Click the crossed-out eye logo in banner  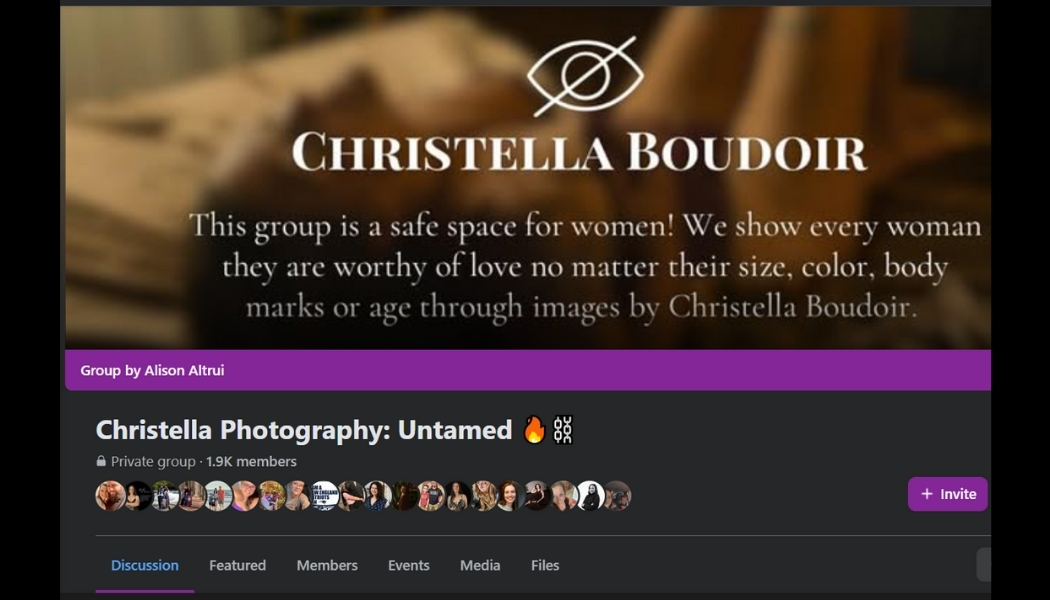point(585,76)
